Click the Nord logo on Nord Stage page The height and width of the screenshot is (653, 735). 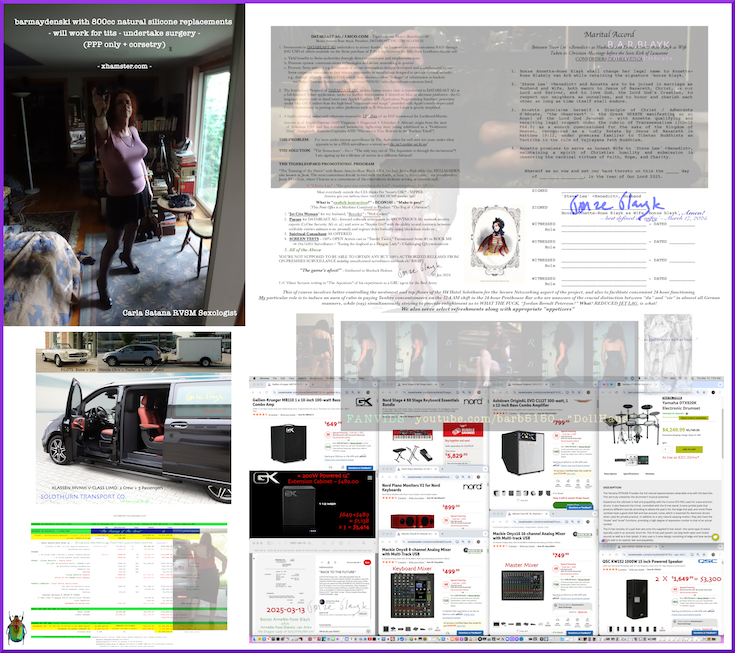pos(472,401)
